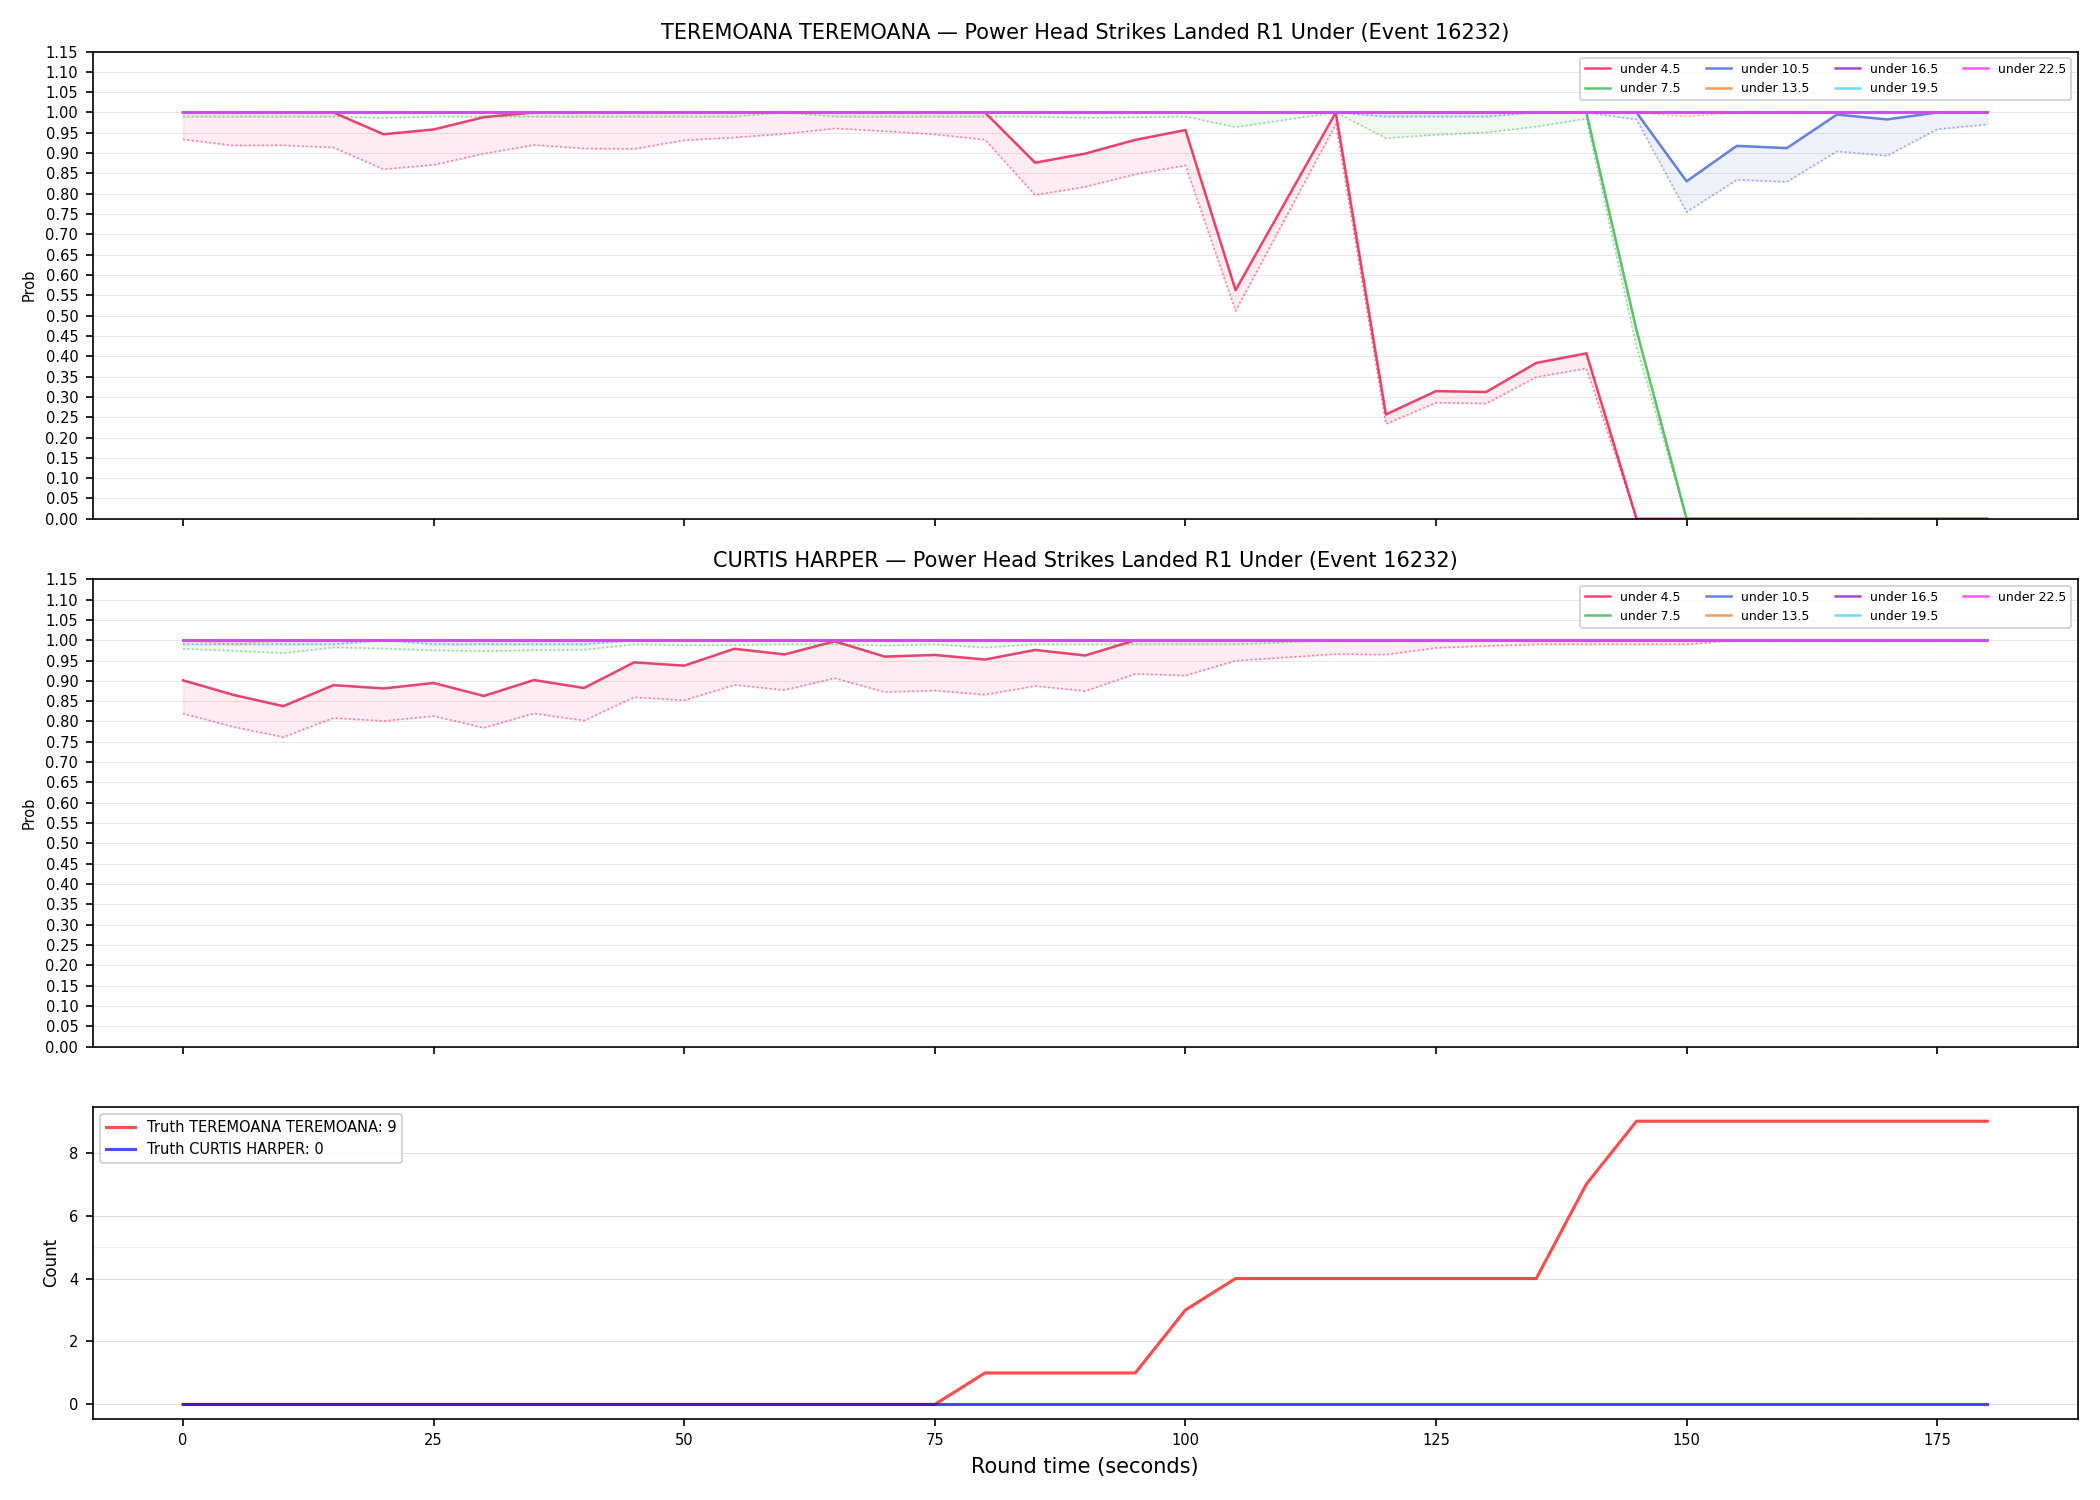Click the blue 'under 10.5' line sample in the CURTIS HARPER legend

pyautogui.click(x=1719, y=597)
